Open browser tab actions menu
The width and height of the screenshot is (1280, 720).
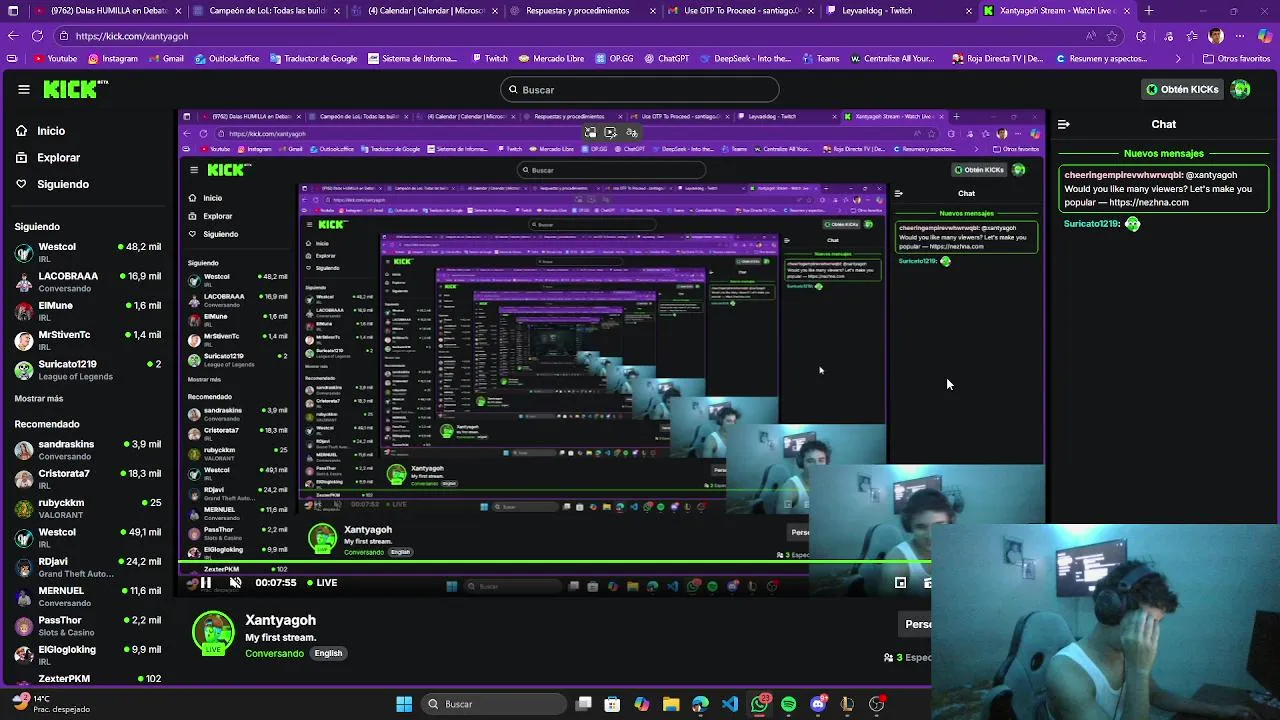[x=11, y=10]
